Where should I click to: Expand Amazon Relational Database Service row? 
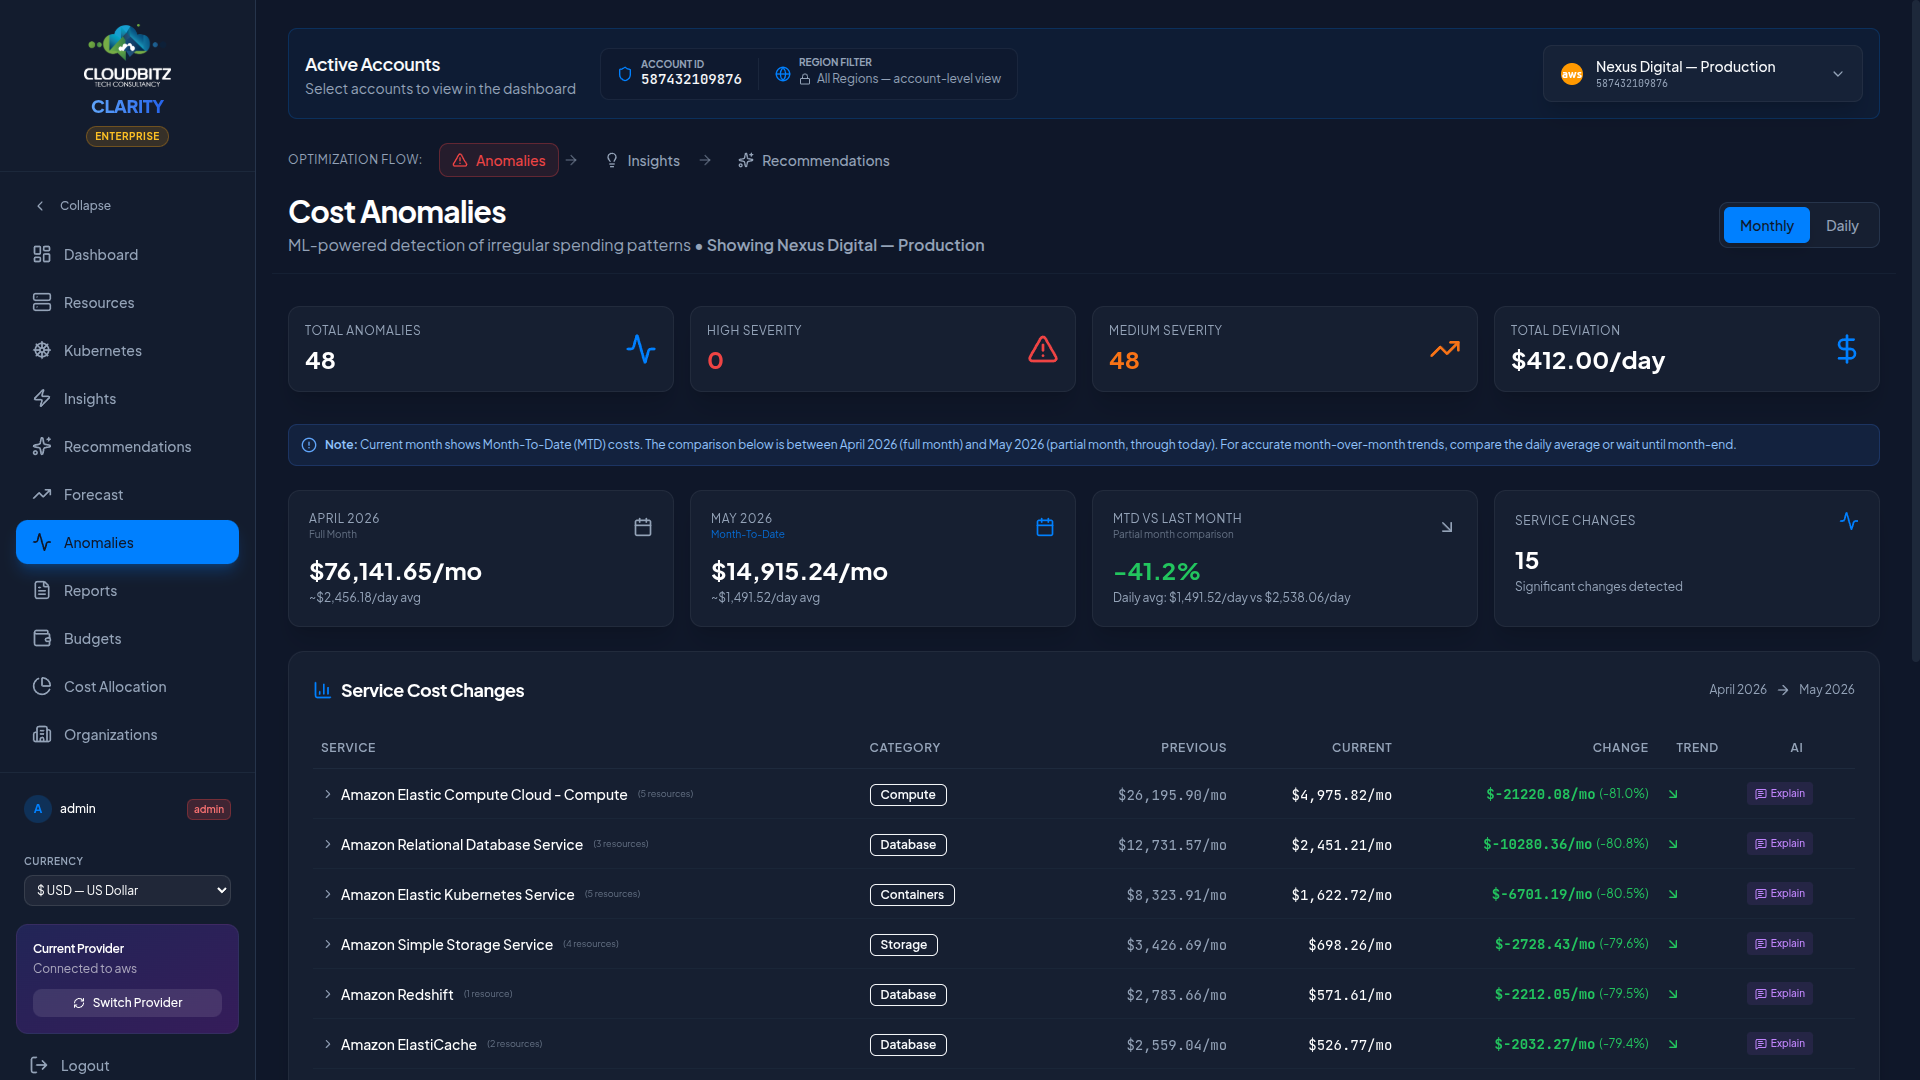point(327,844)
